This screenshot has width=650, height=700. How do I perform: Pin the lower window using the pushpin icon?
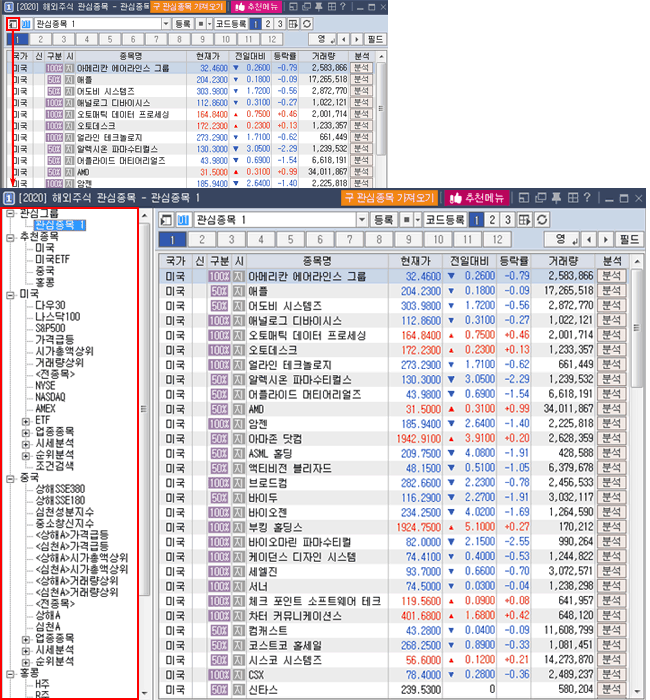coord(556,198)
